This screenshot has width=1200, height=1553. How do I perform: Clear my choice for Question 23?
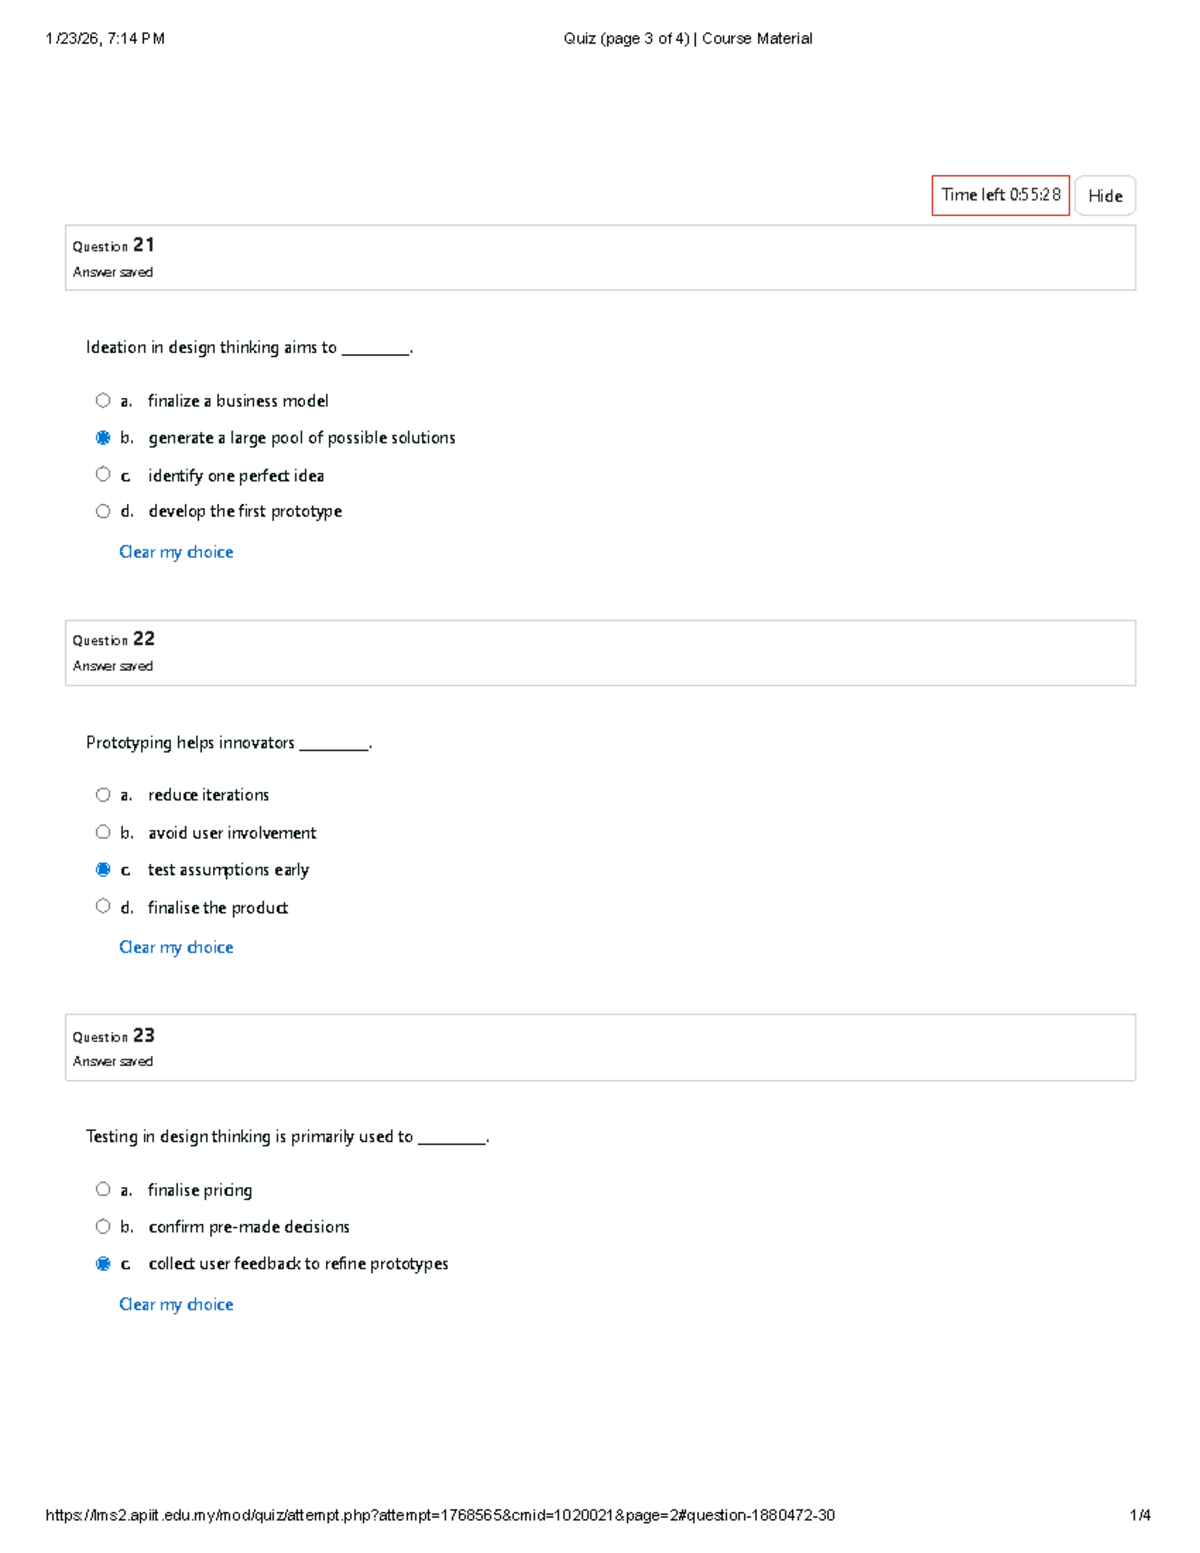pyautogui.click(x=176, y=1304)
